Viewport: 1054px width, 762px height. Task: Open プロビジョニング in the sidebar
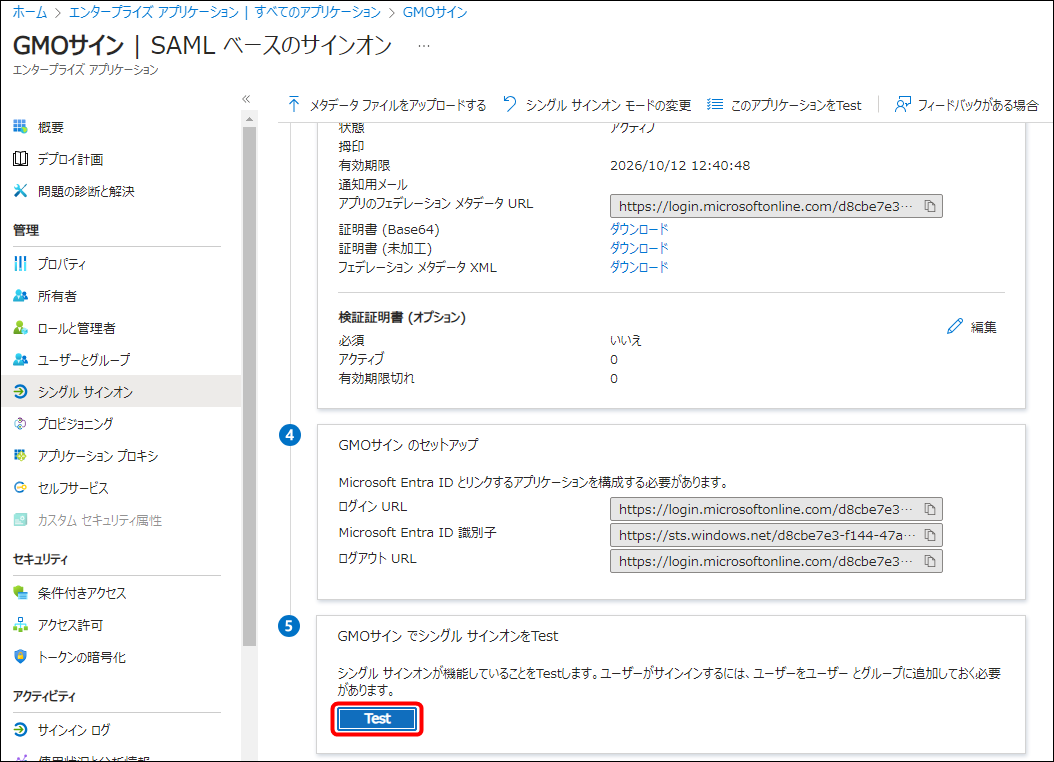pos(75,424)
